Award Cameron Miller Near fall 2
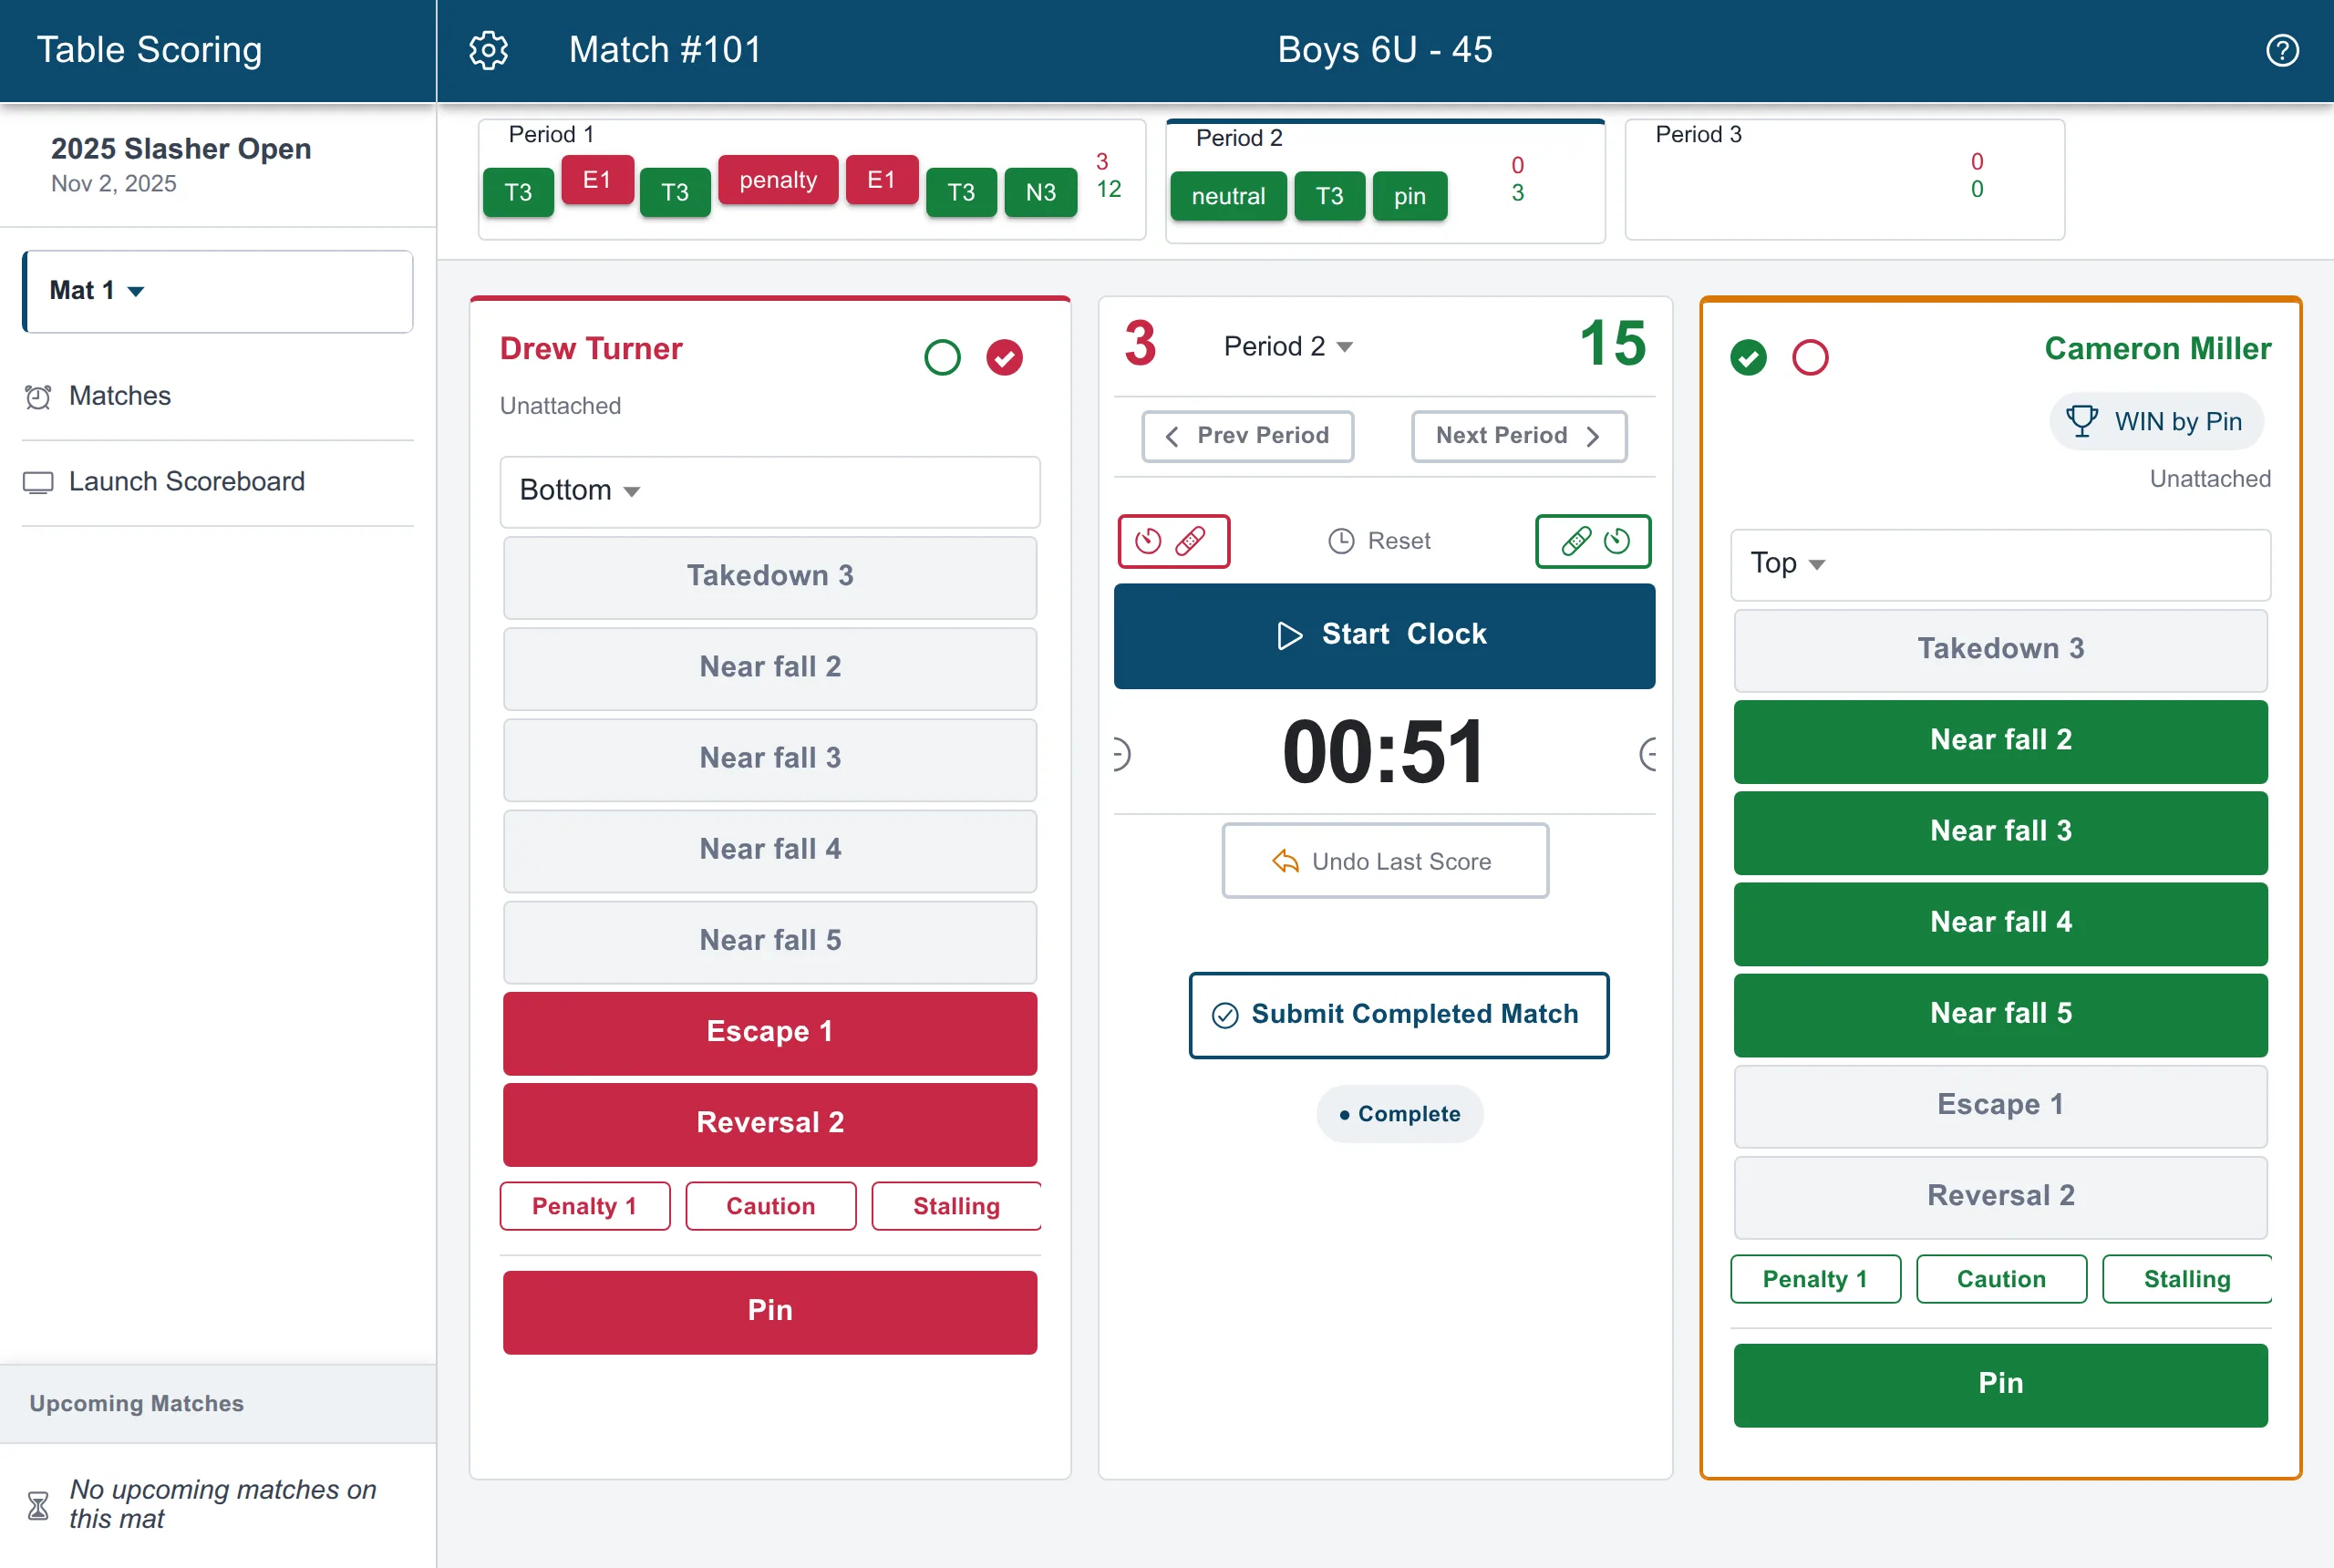2334x1568 pixels. 2000,741
